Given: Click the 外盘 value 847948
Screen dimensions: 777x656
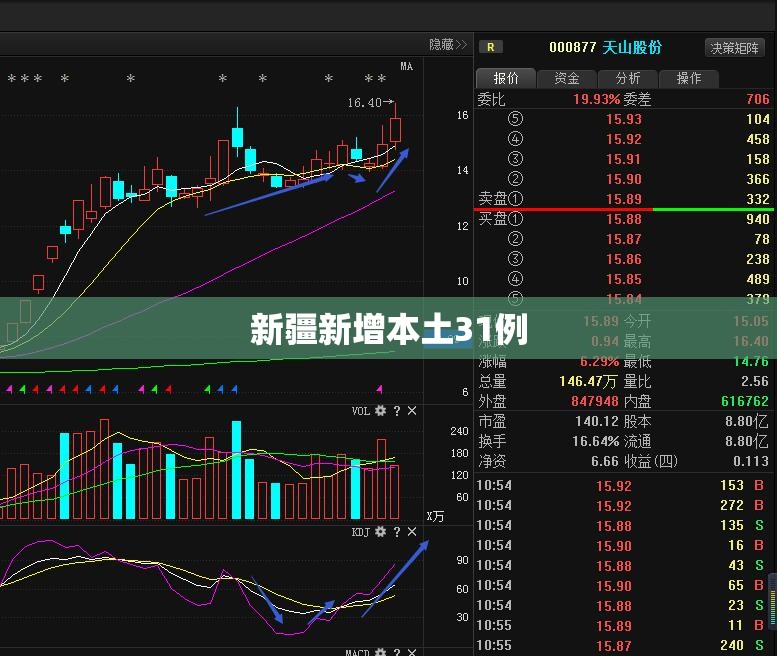Looking at the screenshot, I should (x=595, y=401).
